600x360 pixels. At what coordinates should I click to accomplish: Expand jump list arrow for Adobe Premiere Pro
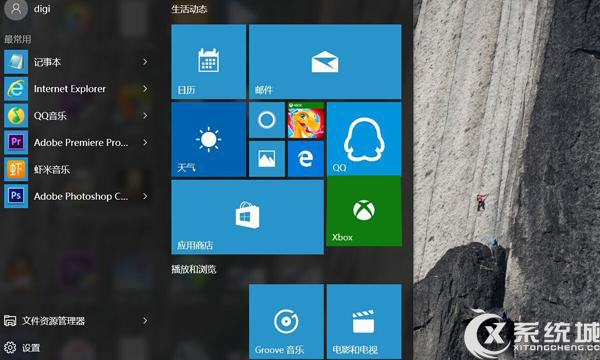tap(145, 142)
